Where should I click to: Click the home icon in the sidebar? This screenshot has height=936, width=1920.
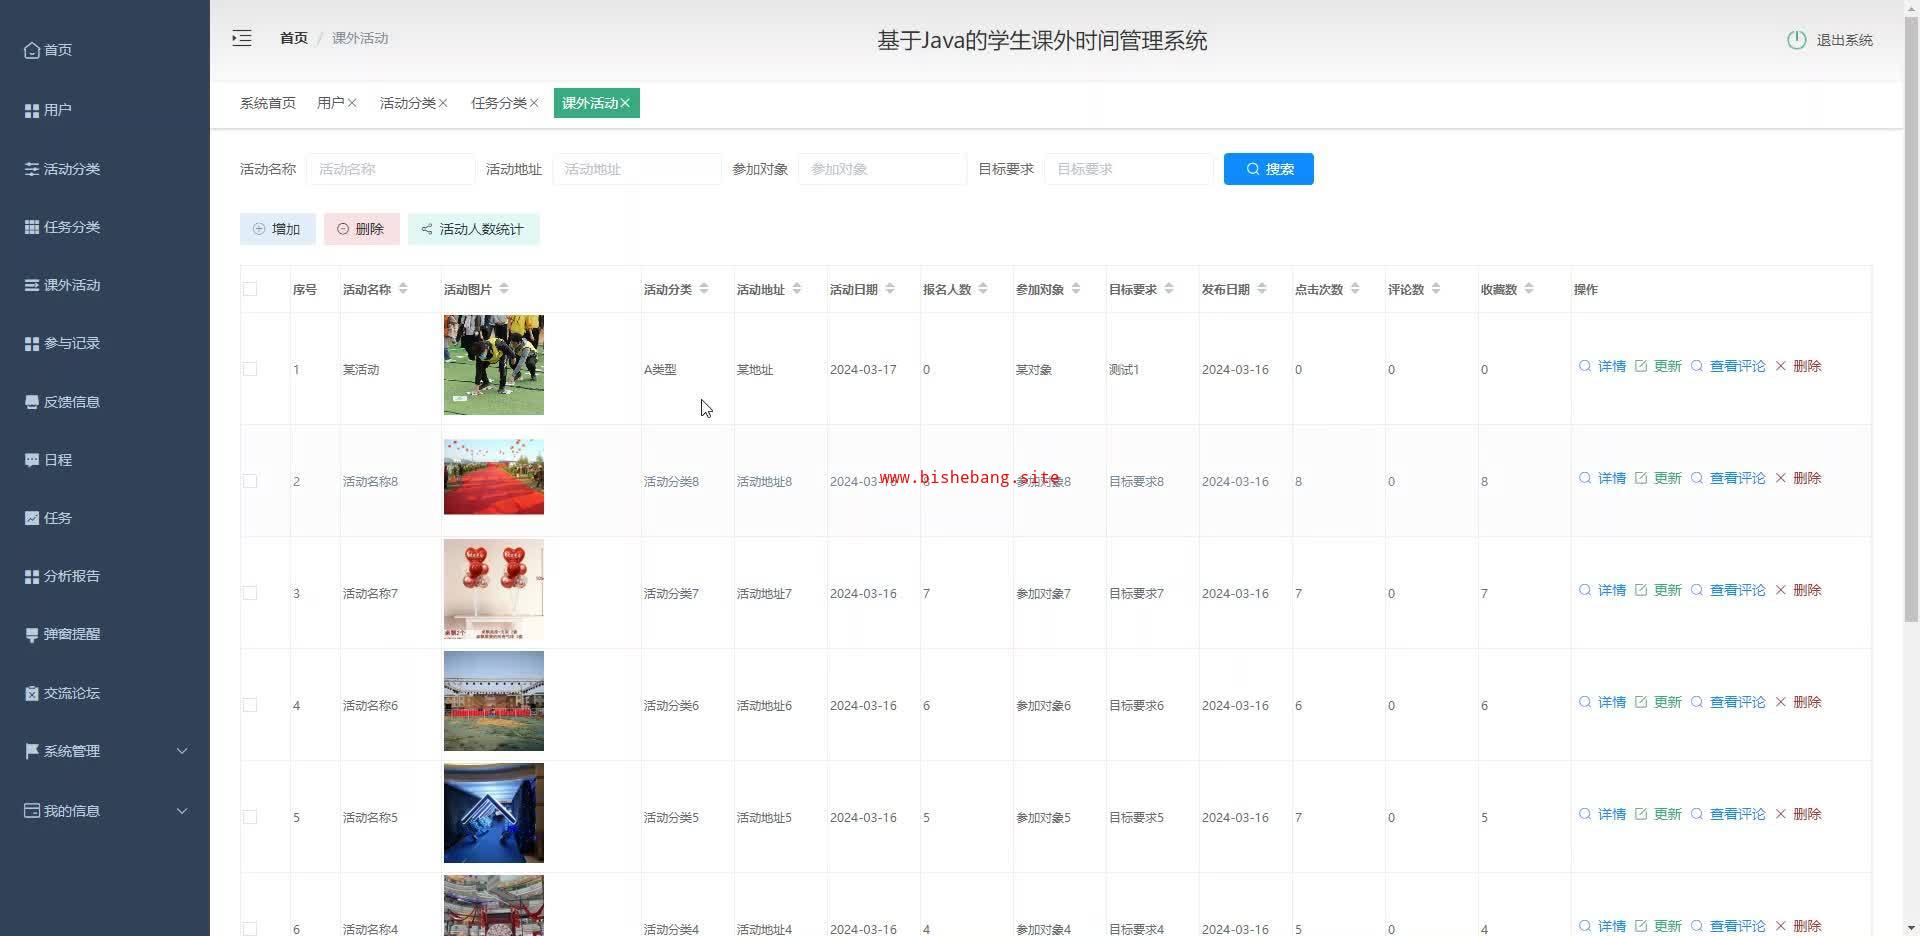(32, 50)
